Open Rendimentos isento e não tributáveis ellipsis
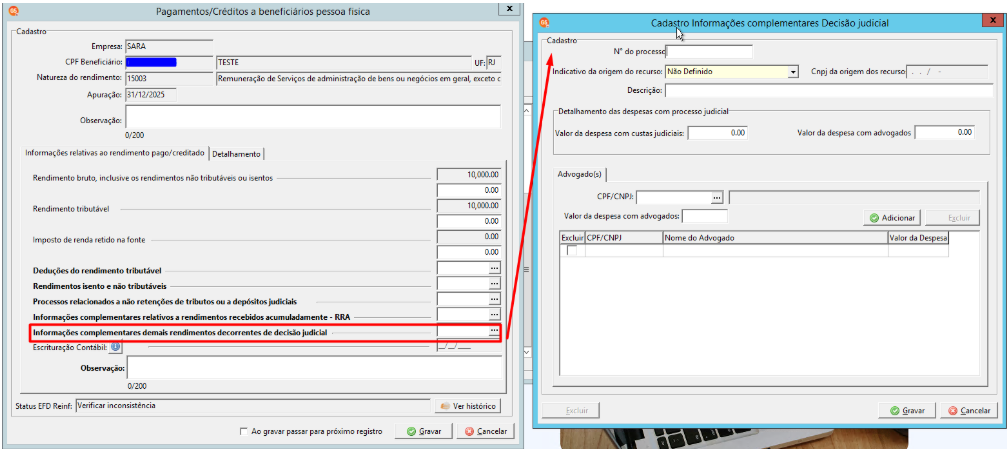 [494, 283]
